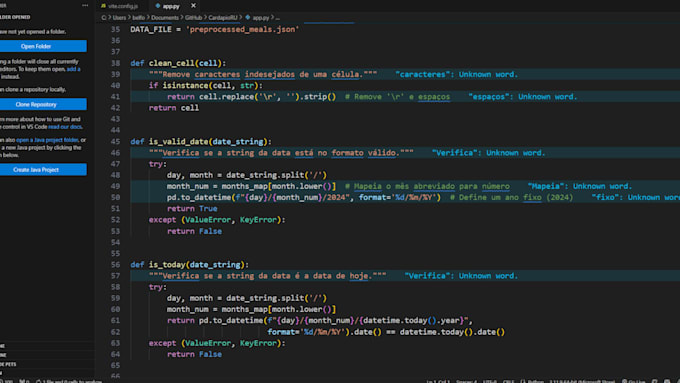Follow the 'add a' folder link

73,69
